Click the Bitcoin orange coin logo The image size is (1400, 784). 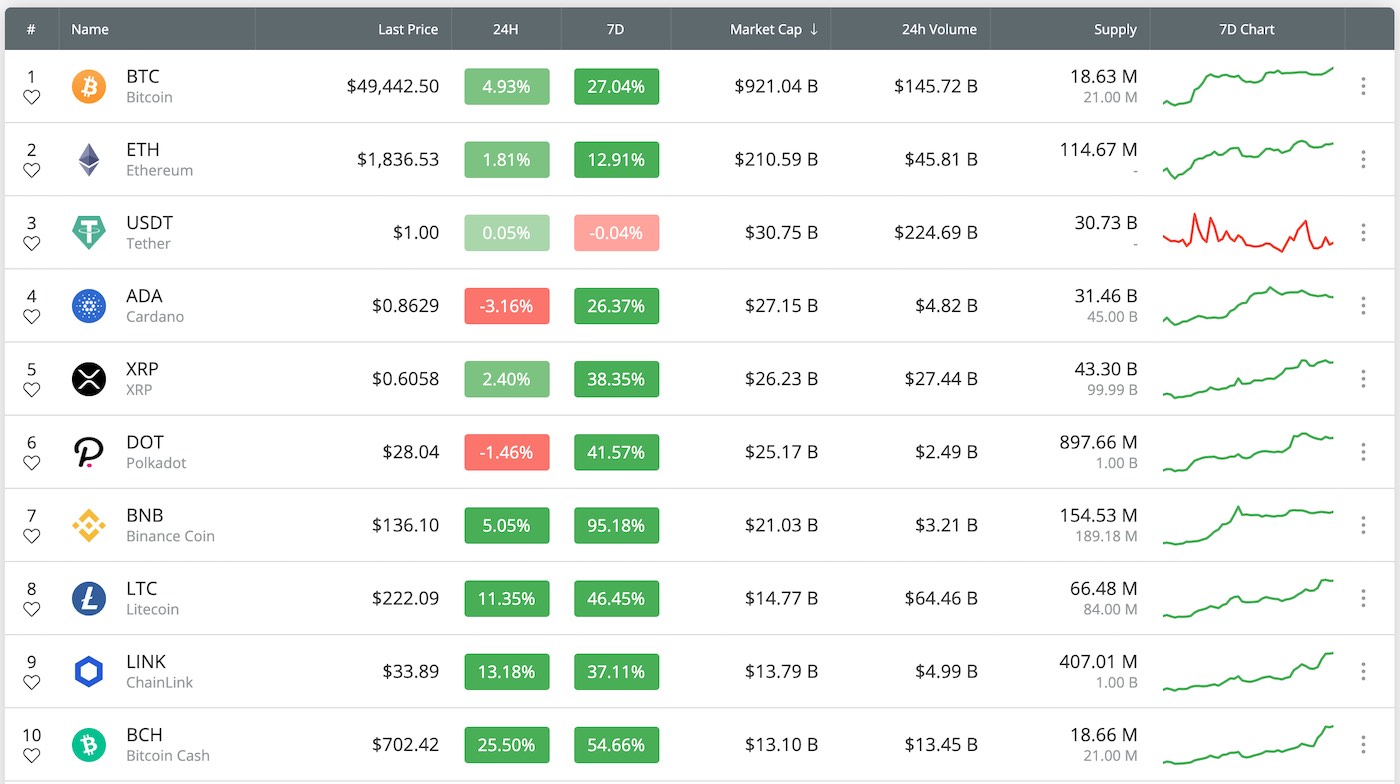pos(89,87)
